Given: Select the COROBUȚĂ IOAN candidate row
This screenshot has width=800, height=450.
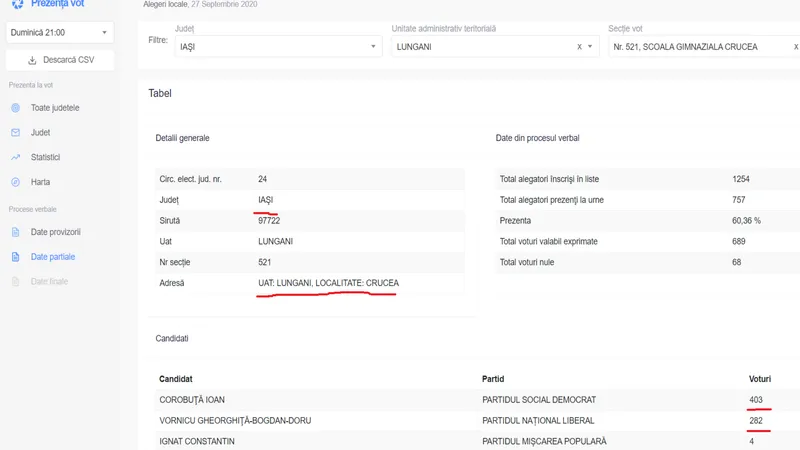Looking at the screenshot, I should click(x=194, y=400).
